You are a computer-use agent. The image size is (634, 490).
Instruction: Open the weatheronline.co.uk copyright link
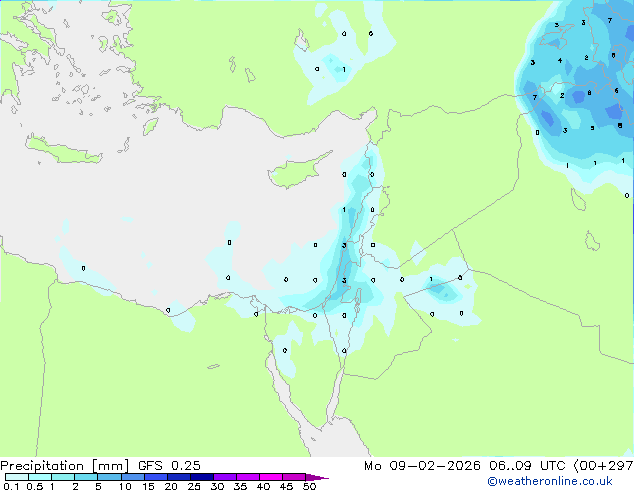pos(550,481)
